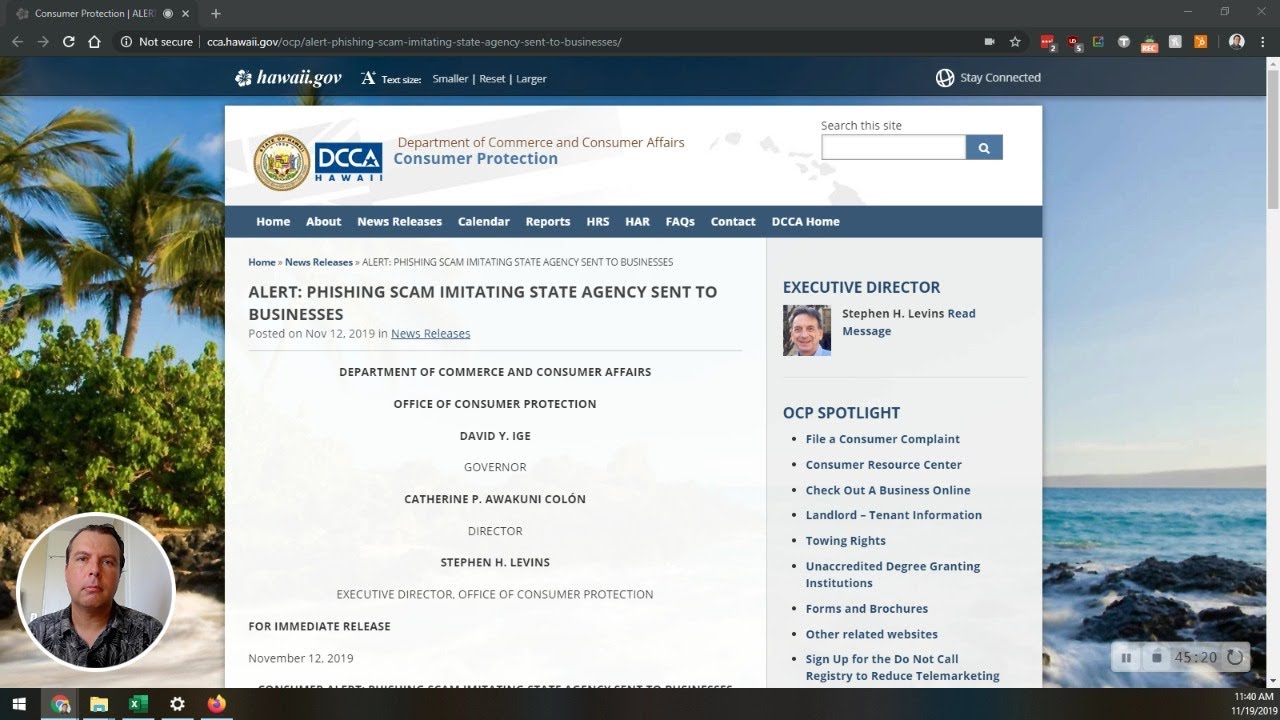Open the DCCA Home navigation item

coord(805,222)
